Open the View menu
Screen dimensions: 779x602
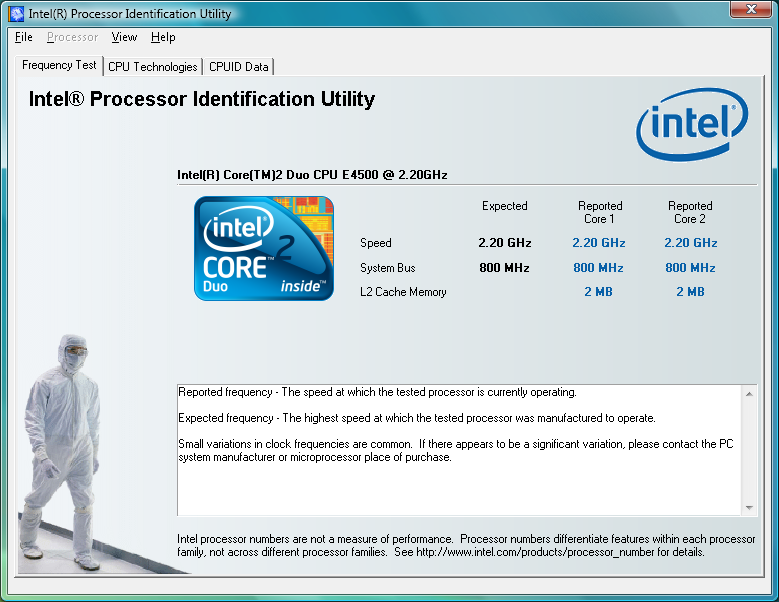click(x=124, y=37)
